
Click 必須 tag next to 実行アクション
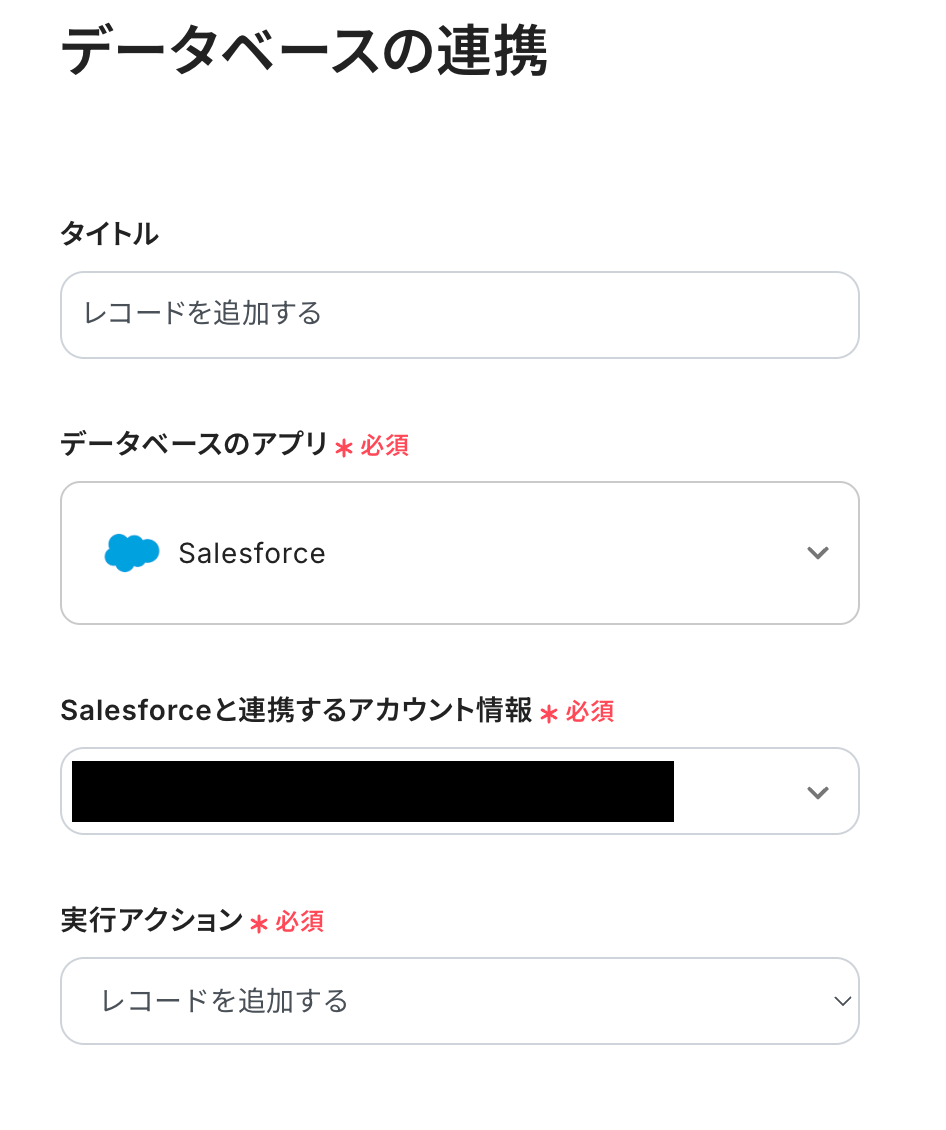click(300, 922)
